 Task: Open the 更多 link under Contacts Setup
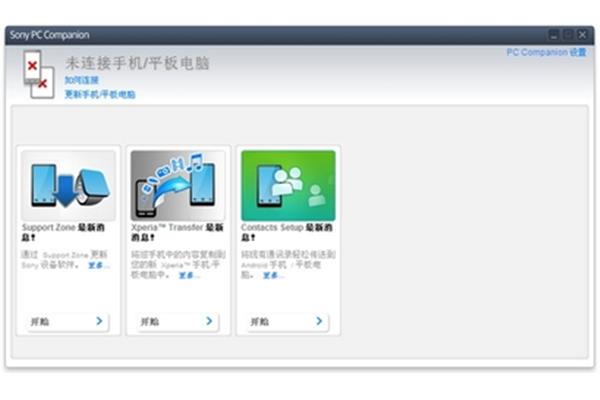coord(273,275)
